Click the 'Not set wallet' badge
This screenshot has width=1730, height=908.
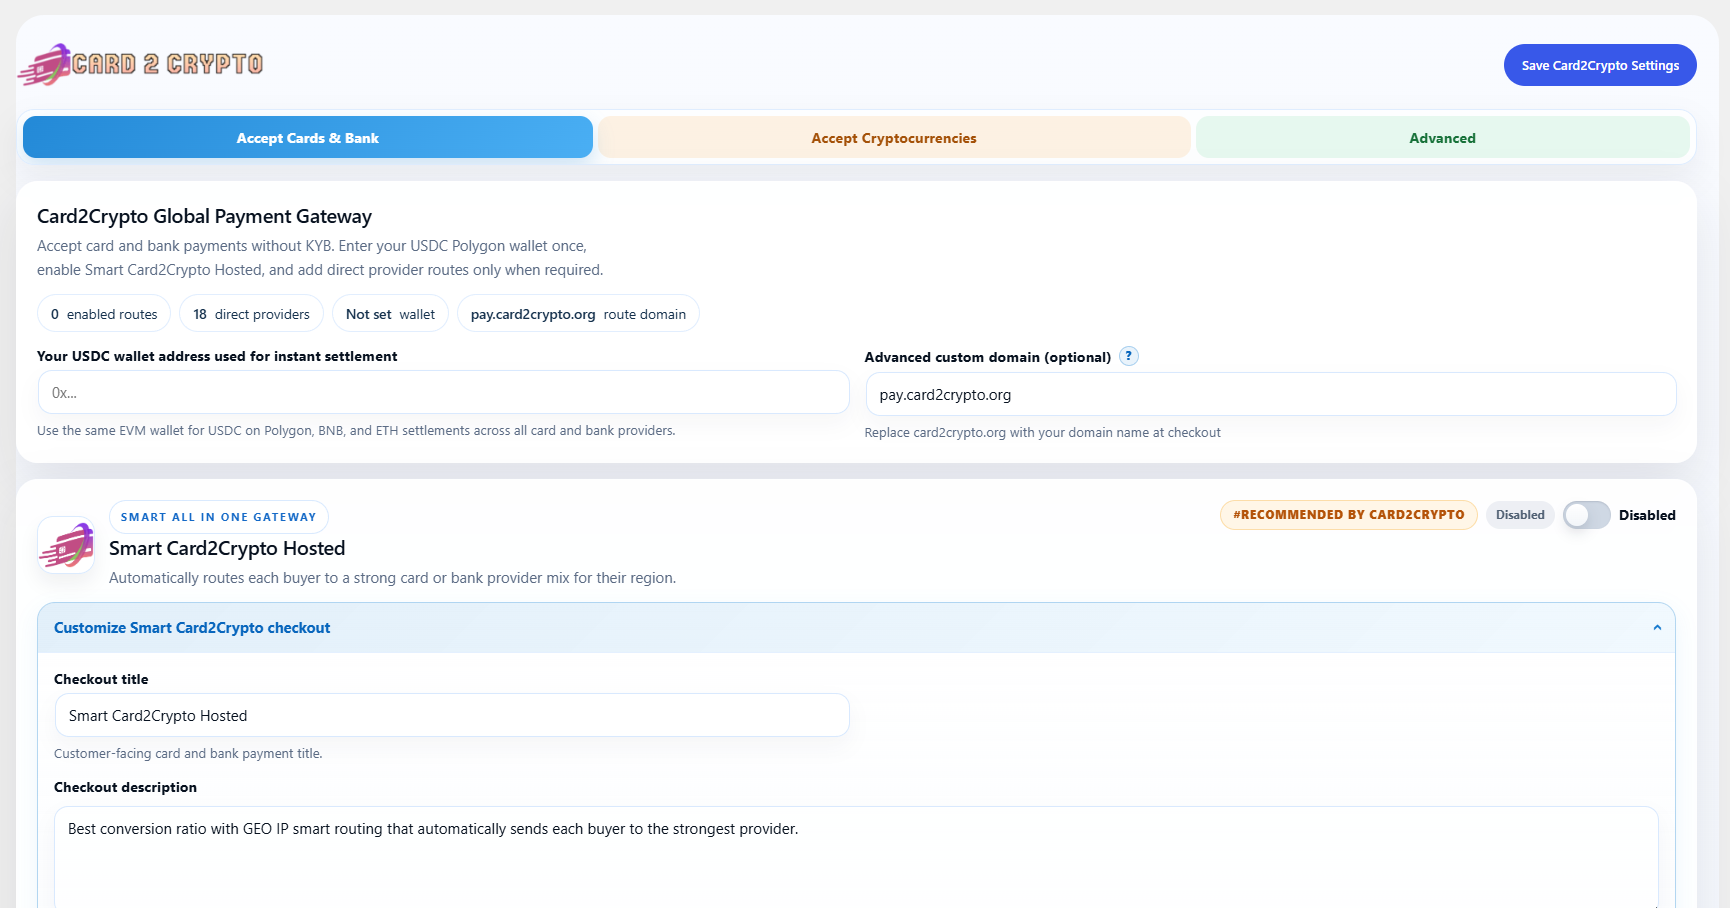coord(390,314)
